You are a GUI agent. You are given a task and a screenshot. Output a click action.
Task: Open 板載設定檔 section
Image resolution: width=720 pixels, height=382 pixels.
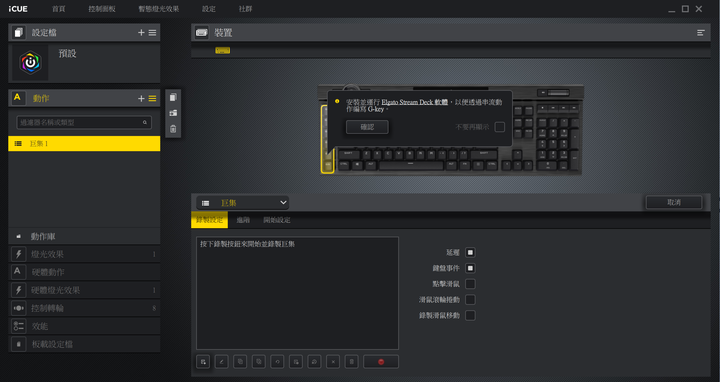tap(84, 344)
